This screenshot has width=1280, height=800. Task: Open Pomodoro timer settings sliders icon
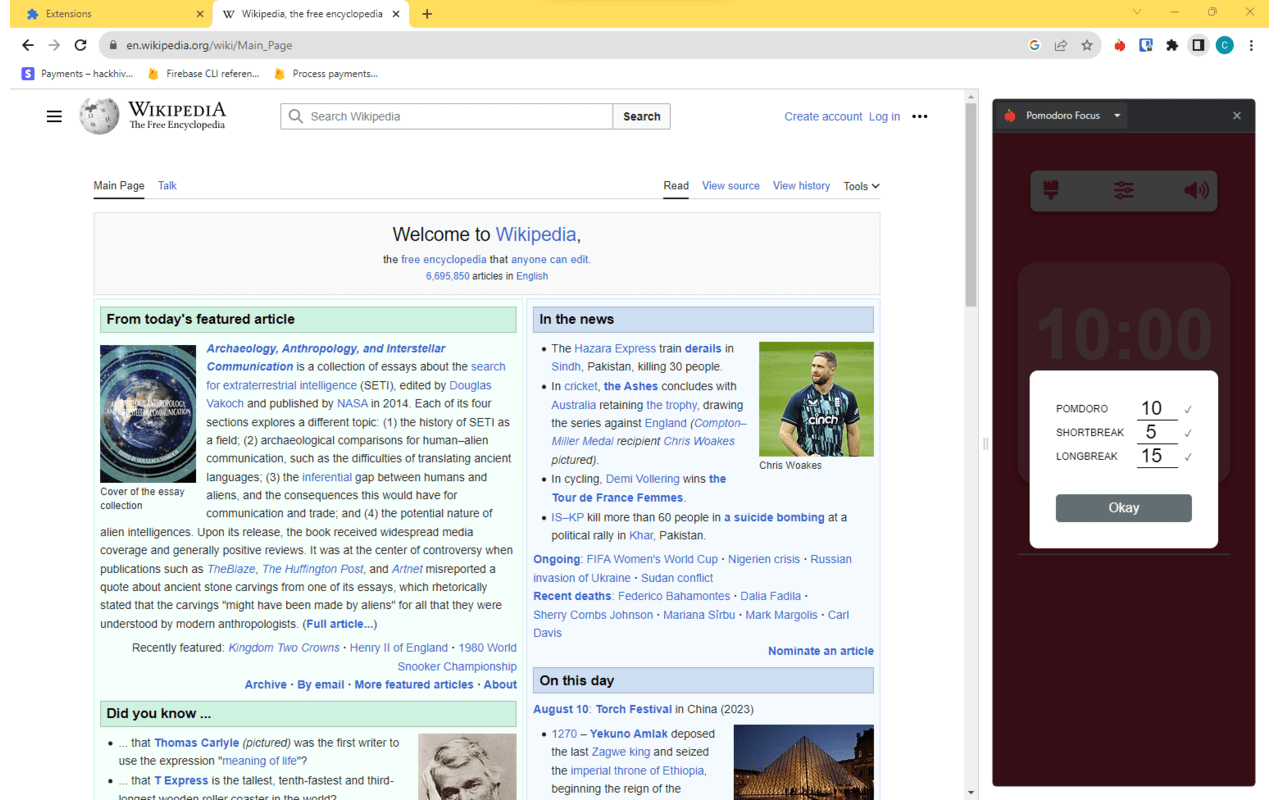(x=1124, y=190)
